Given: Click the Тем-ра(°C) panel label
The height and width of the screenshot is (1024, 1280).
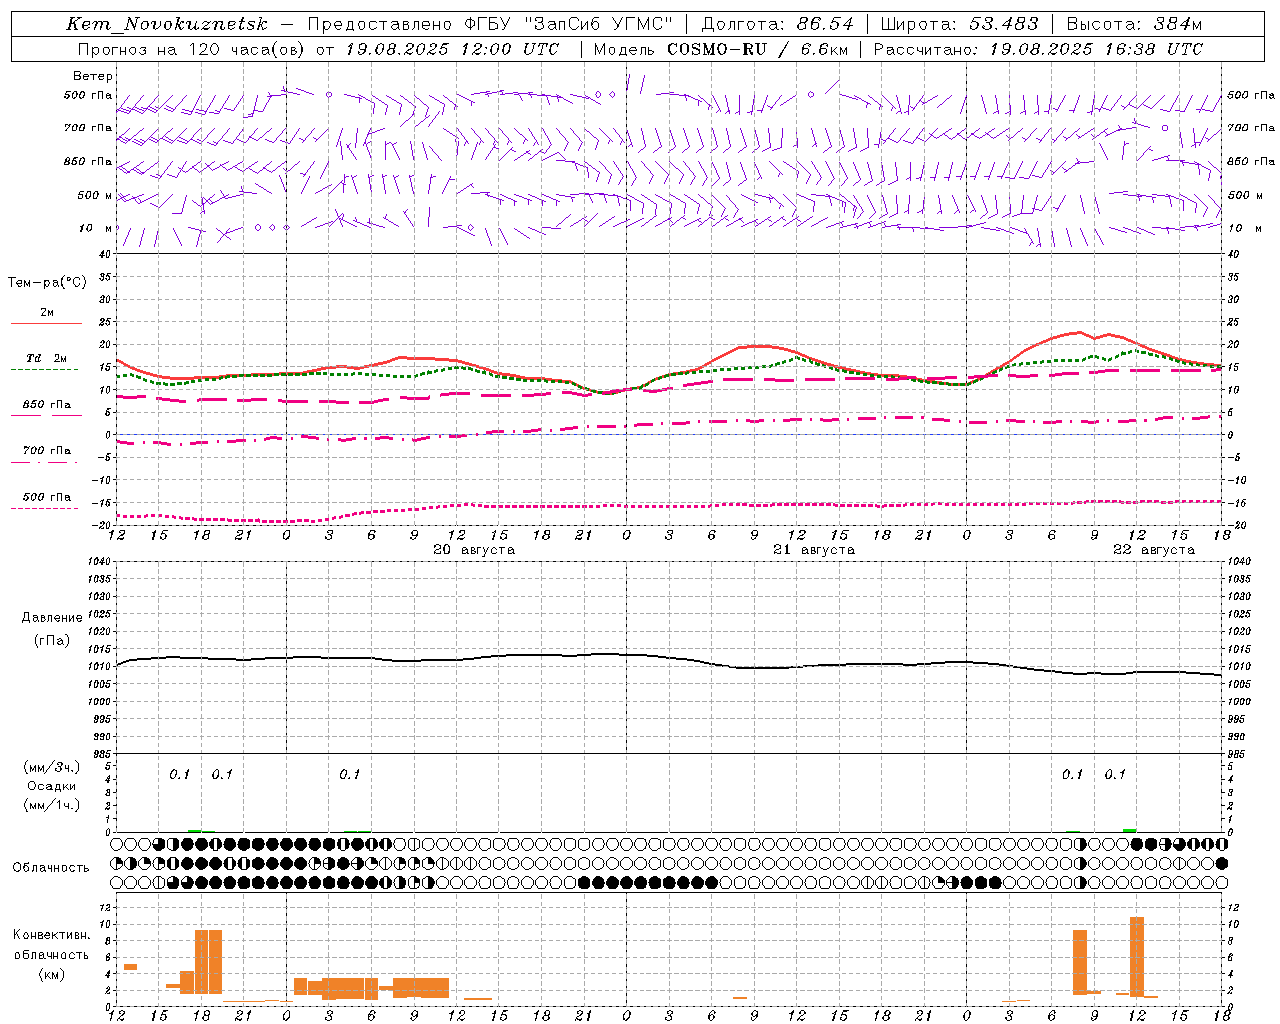Looking at the screenshot, I should pyautogui.click(x=47, y=283).
